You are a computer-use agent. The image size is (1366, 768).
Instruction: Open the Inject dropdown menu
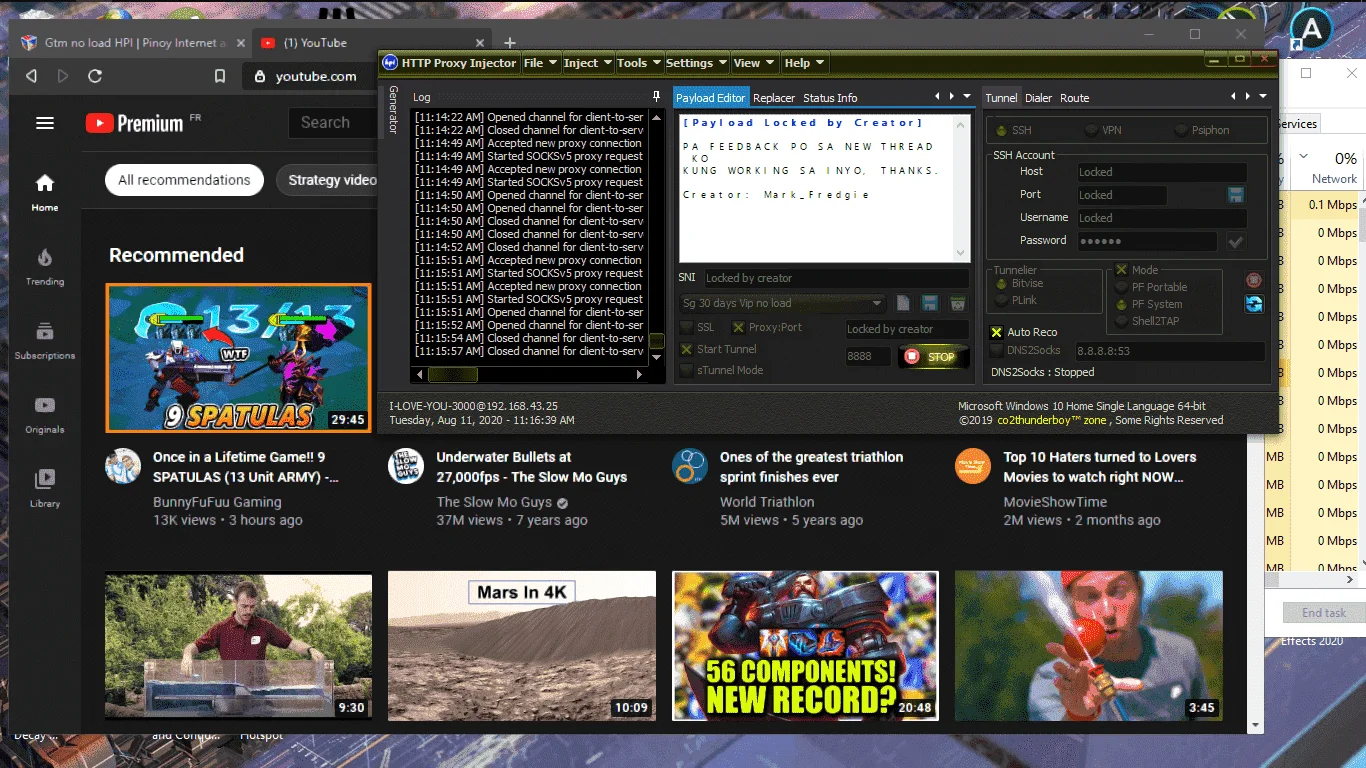point(586,63)
